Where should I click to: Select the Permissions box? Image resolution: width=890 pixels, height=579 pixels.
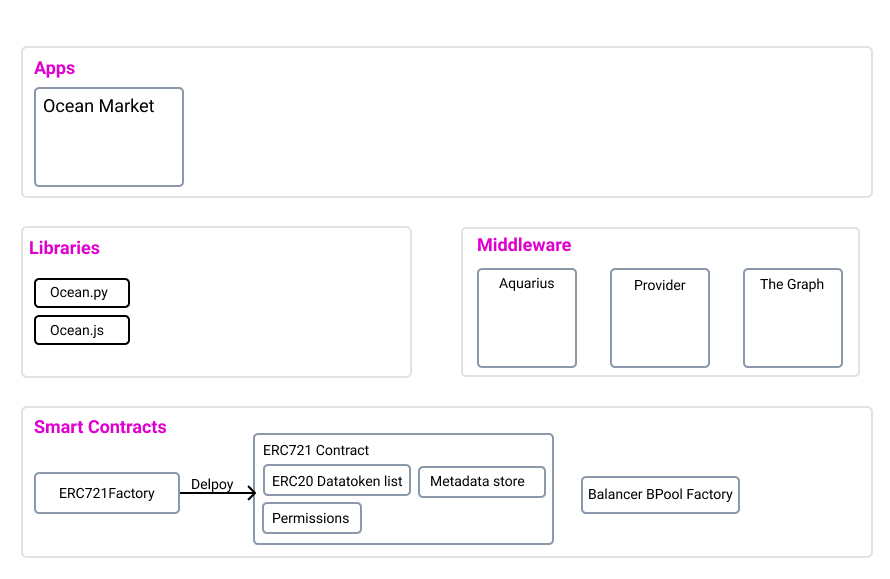coord(312,518)
